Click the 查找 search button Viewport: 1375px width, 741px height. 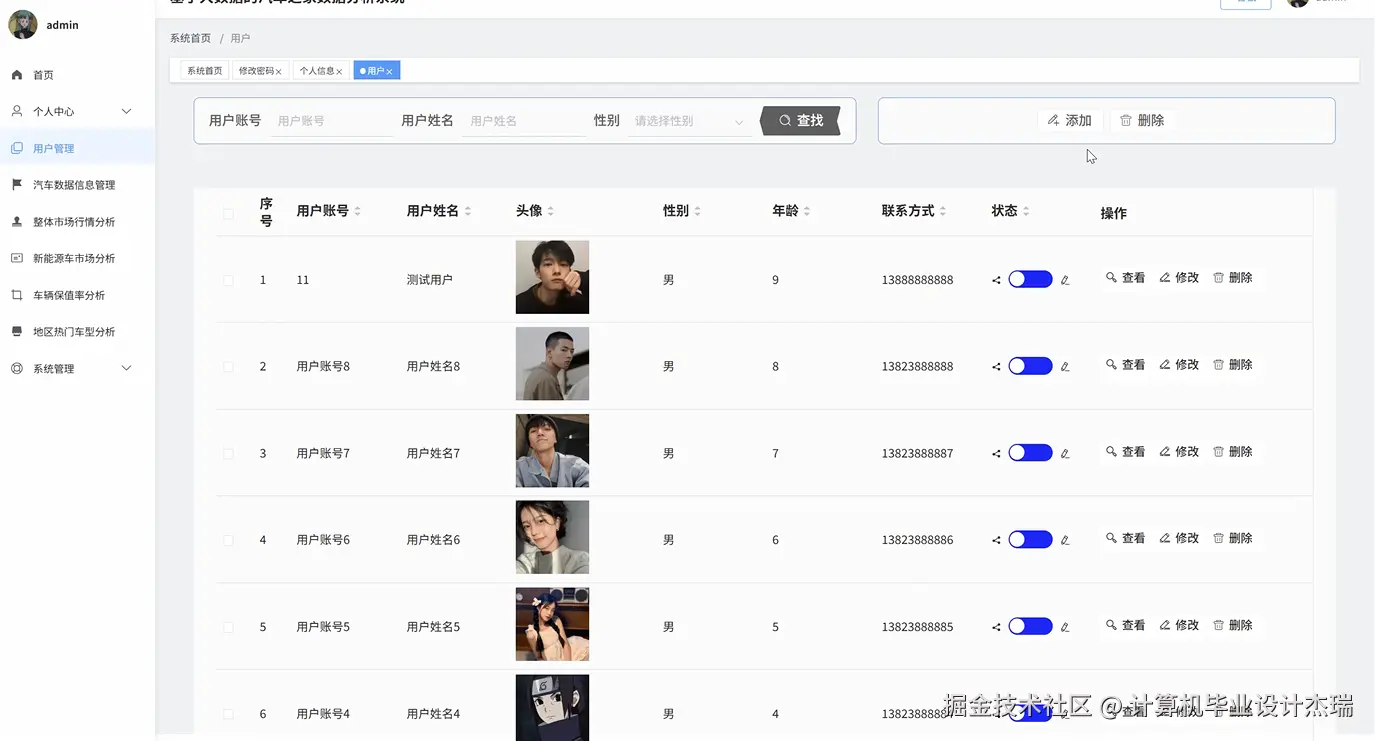pos(800,120)
